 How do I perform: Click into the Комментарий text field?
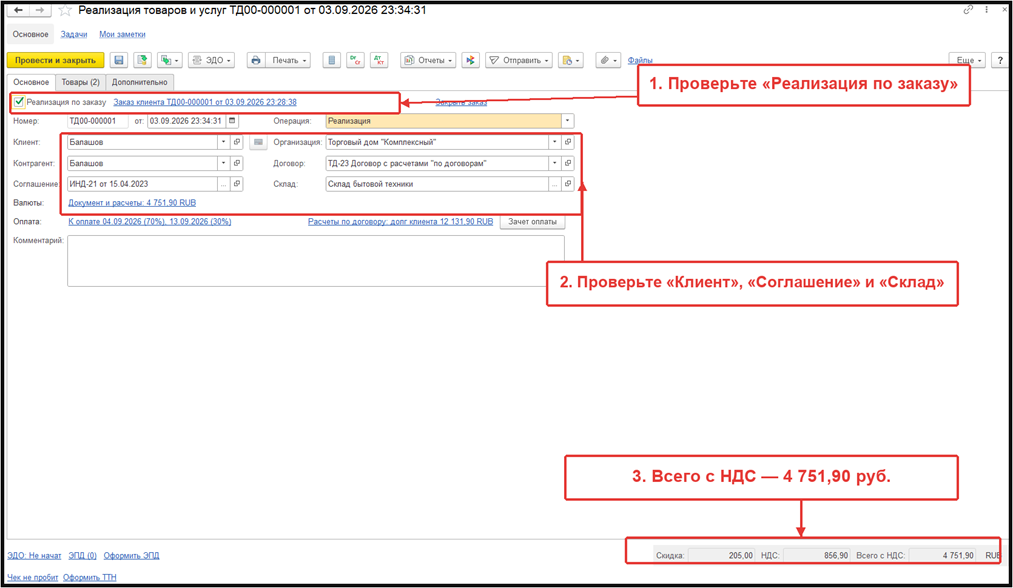pyautogui.click(x=315, y=260)
